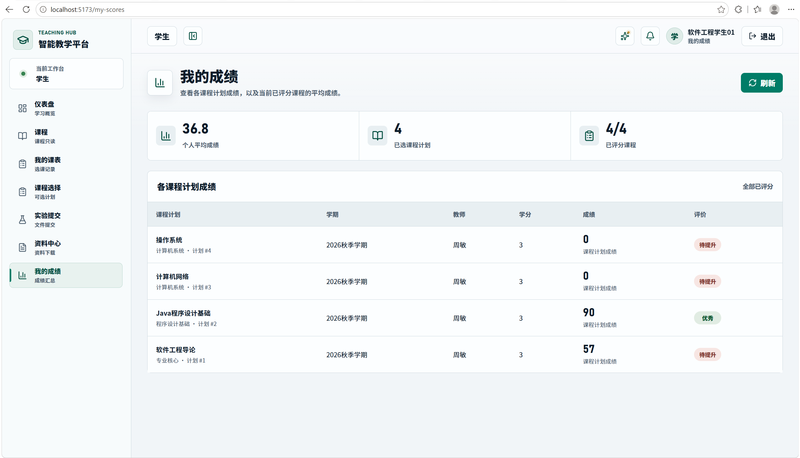Select 我的成绩 sidebar item
This screenshot has height=458, width=800.
66,275
